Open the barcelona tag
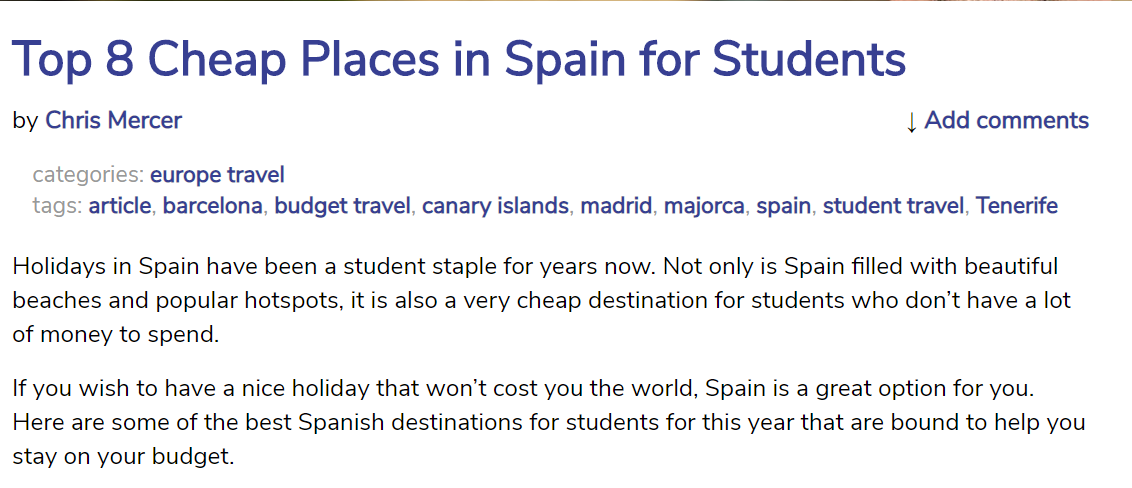Image resolution: width=1132 pixels, height=488 pixels. (213, 206)
